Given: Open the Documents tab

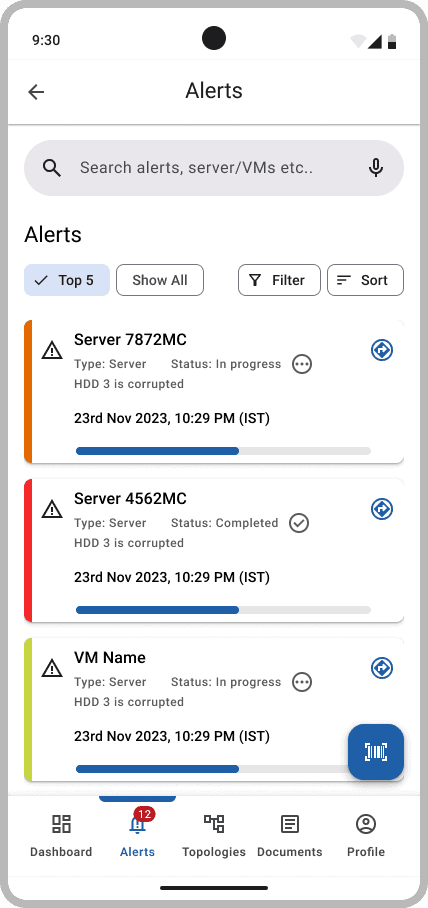Looking at the screenshot, I should pos(290,836).
